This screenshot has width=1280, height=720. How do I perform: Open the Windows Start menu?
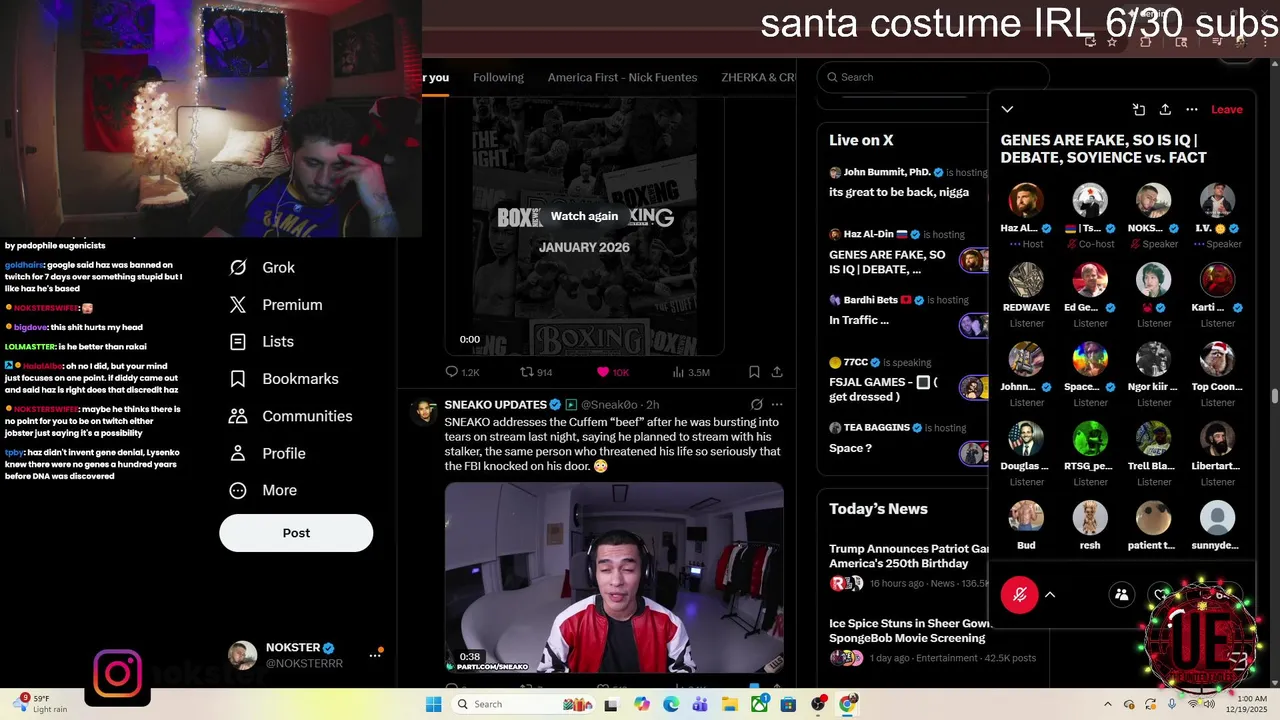pyautogui.click(x=433, y=704)
